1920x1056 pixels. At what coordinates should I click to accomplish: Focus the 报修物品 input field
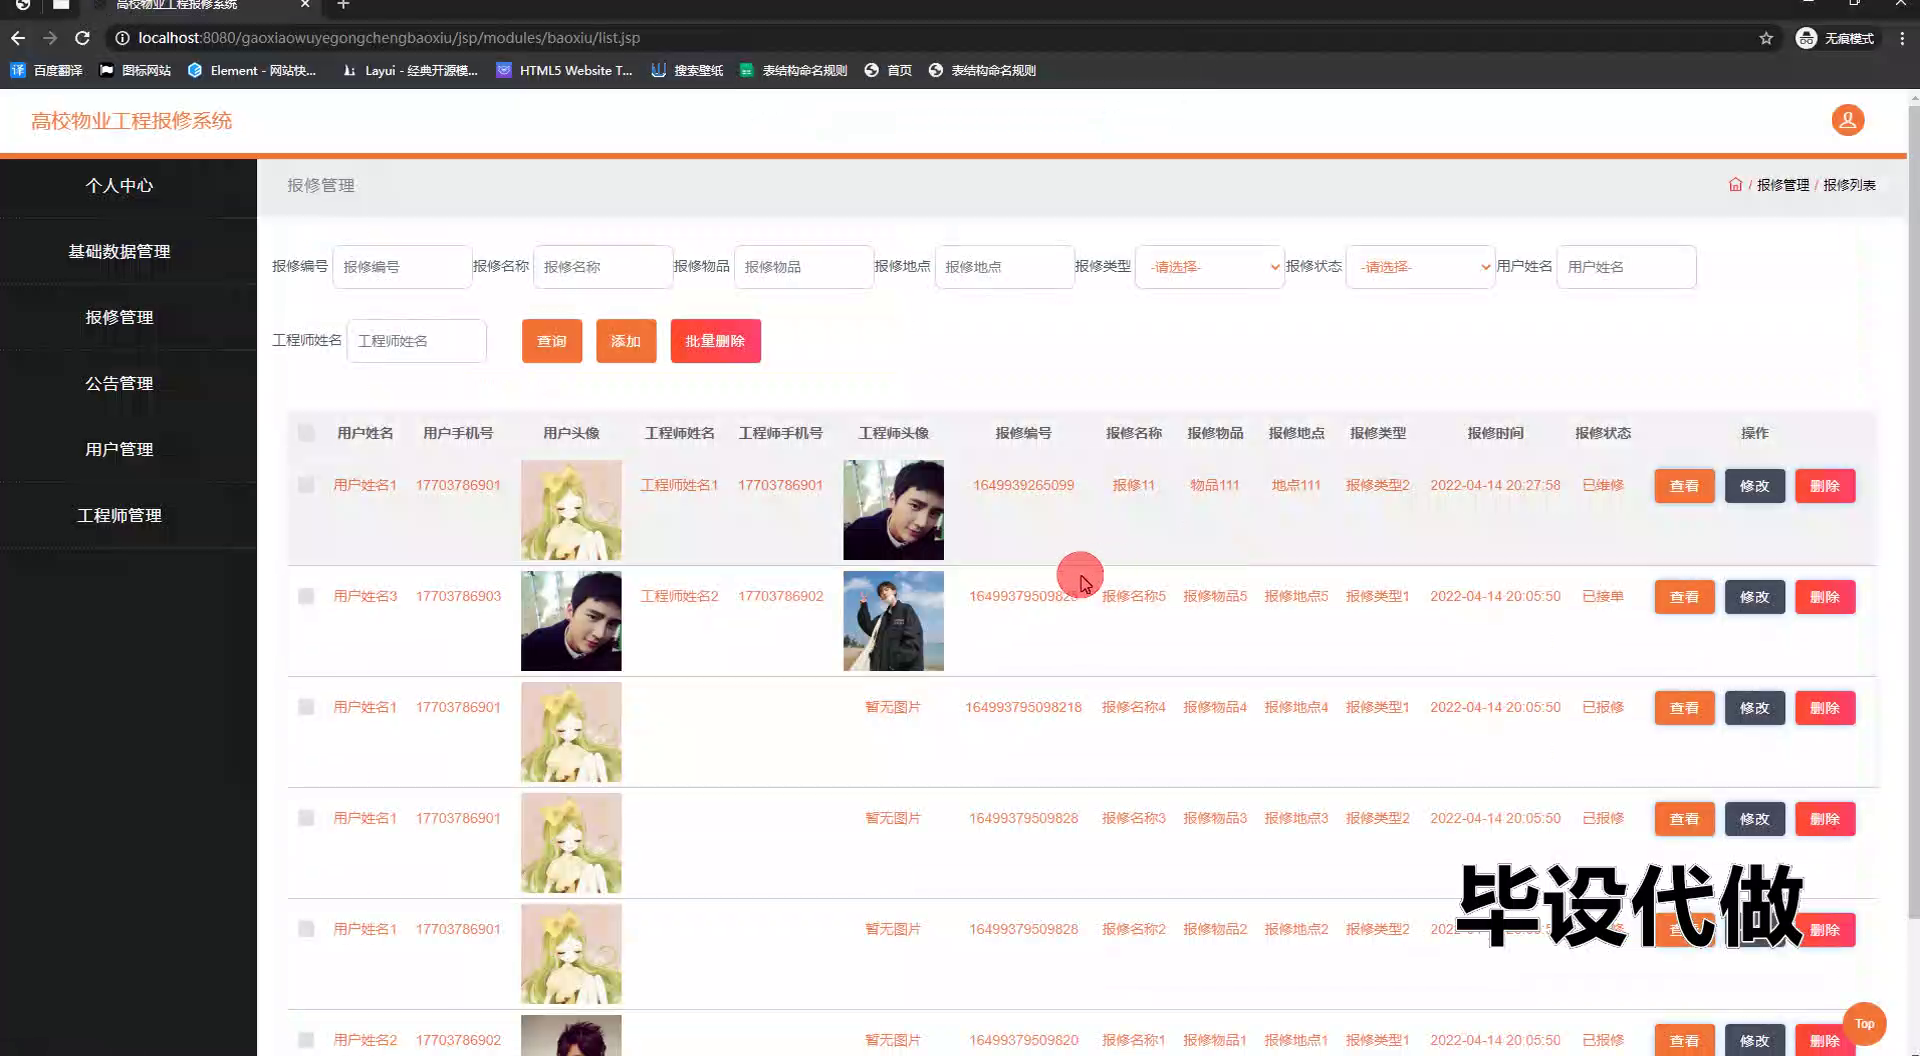tap(804, 267)
